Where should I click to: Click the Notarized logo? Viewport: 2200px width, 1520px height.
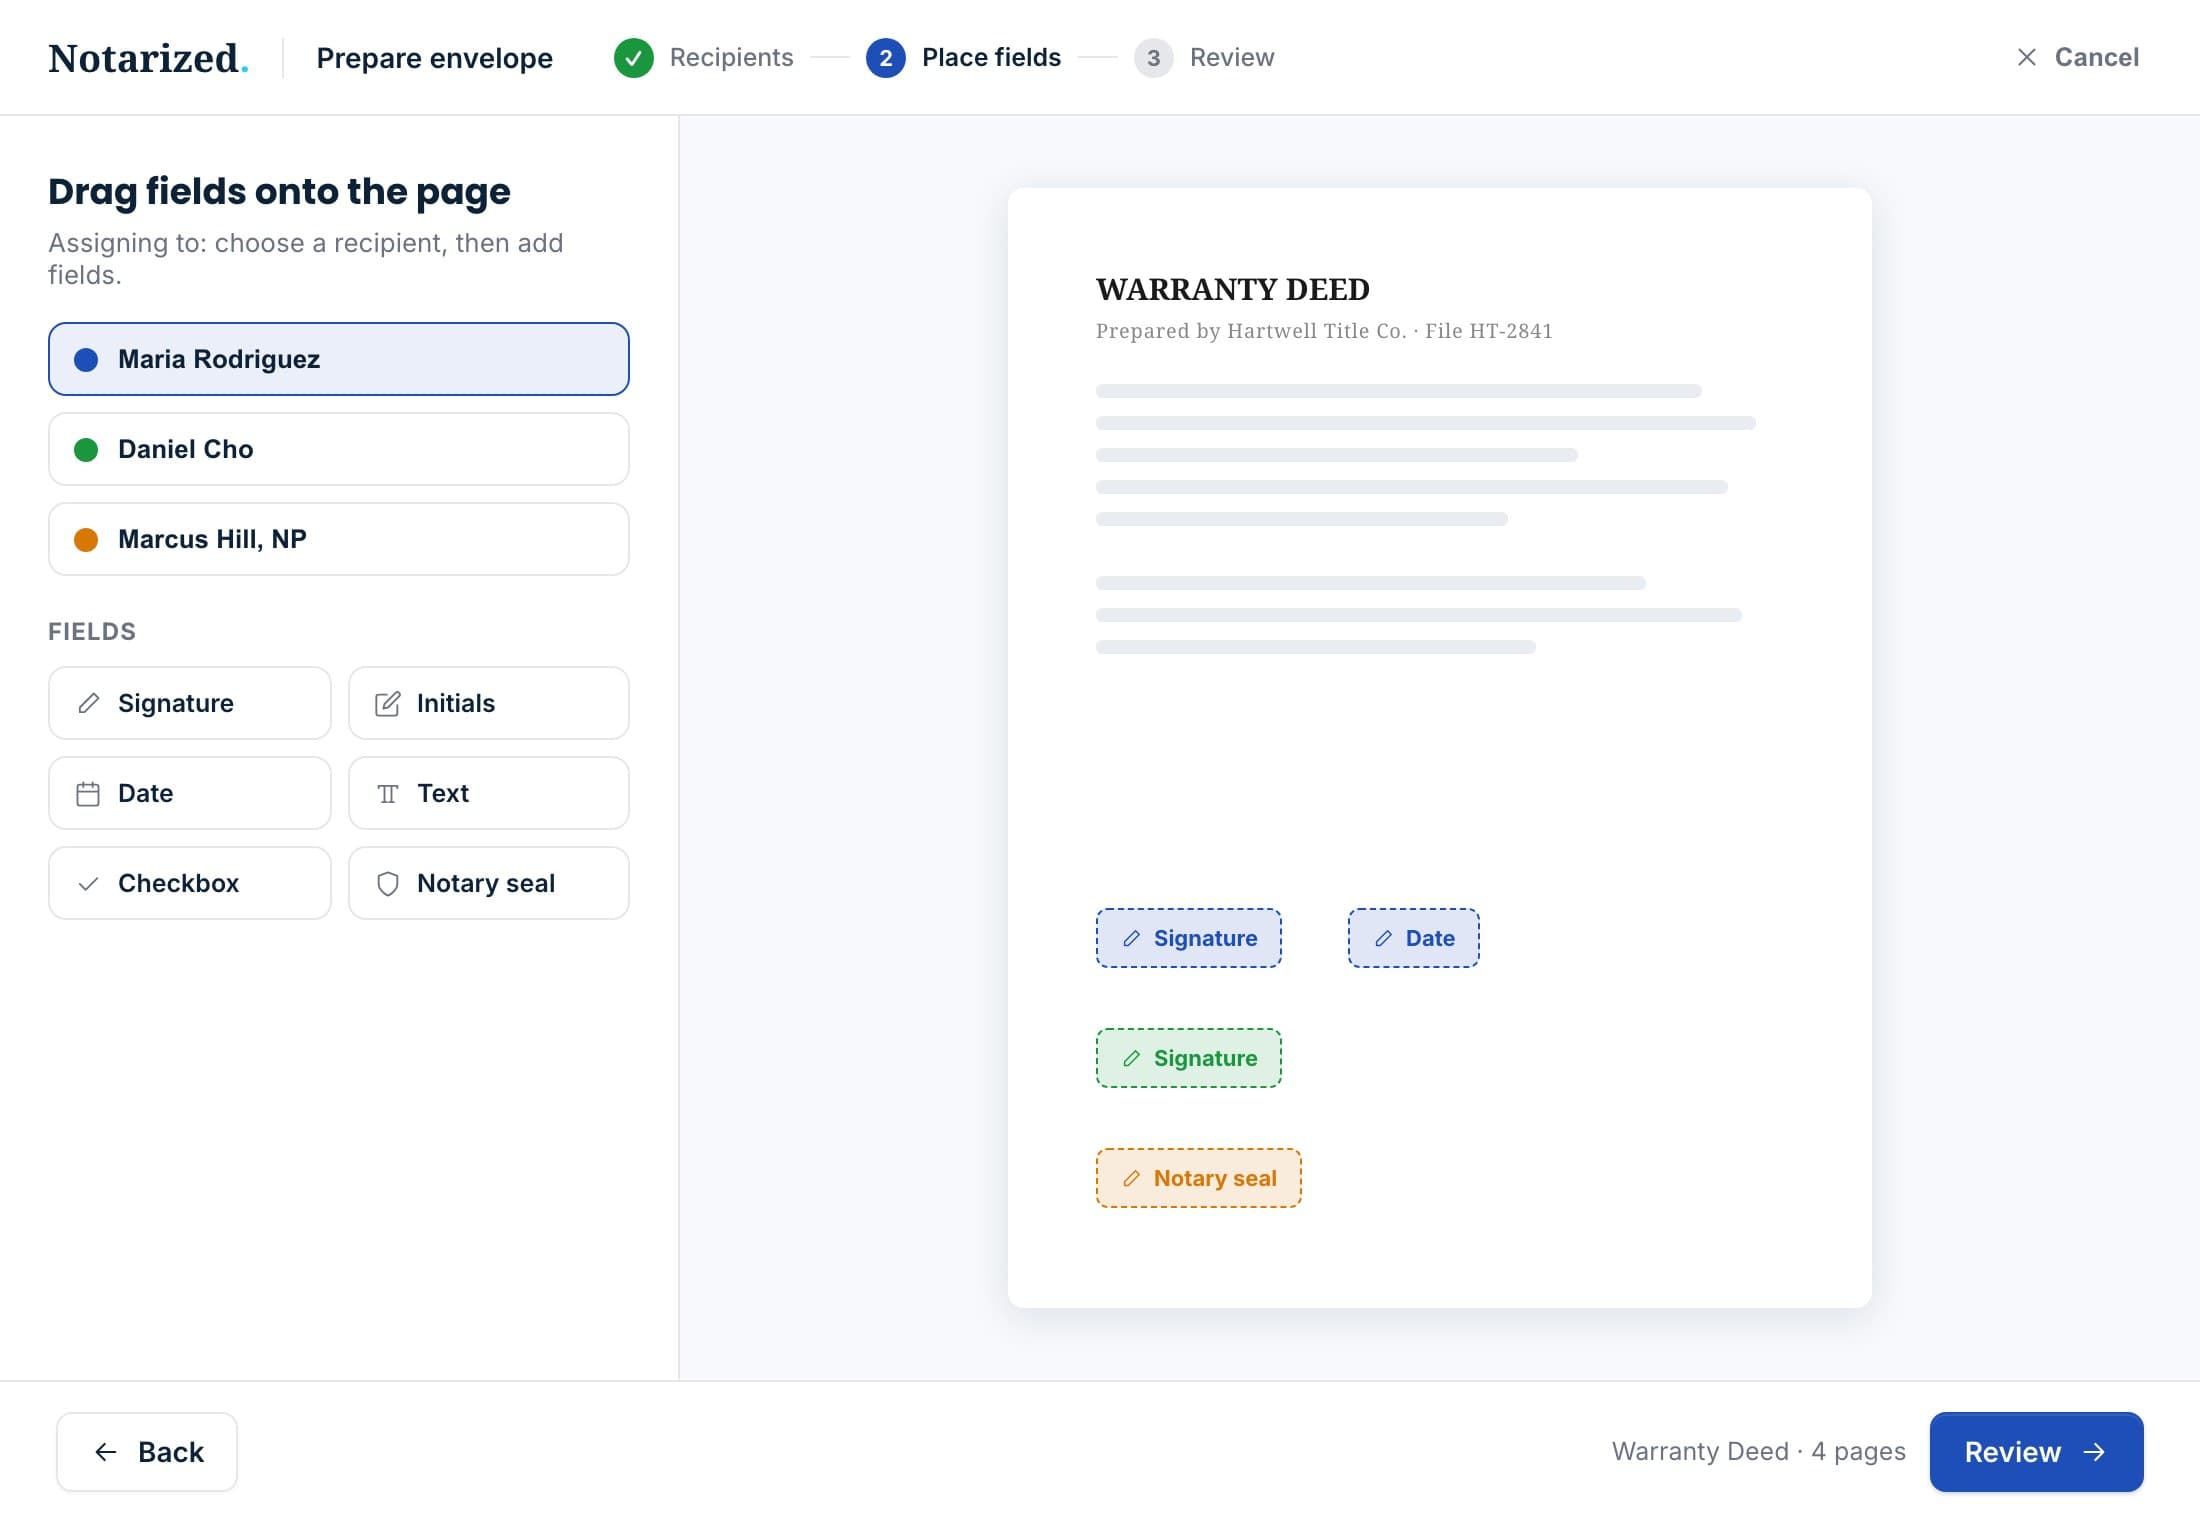pos(148,58)
